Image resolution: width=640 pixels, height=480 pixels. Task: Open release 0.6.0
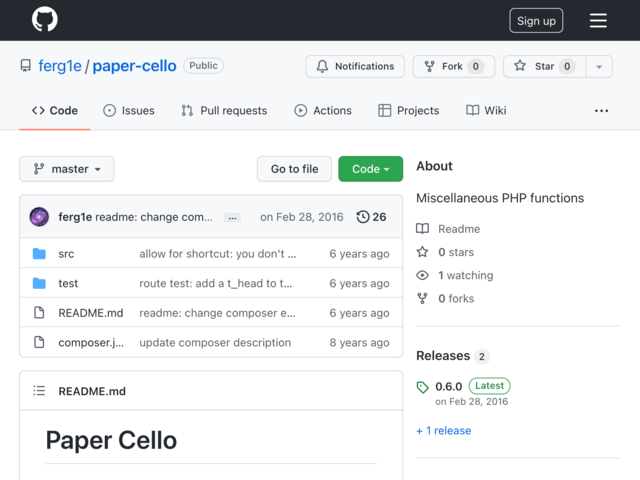449,386
